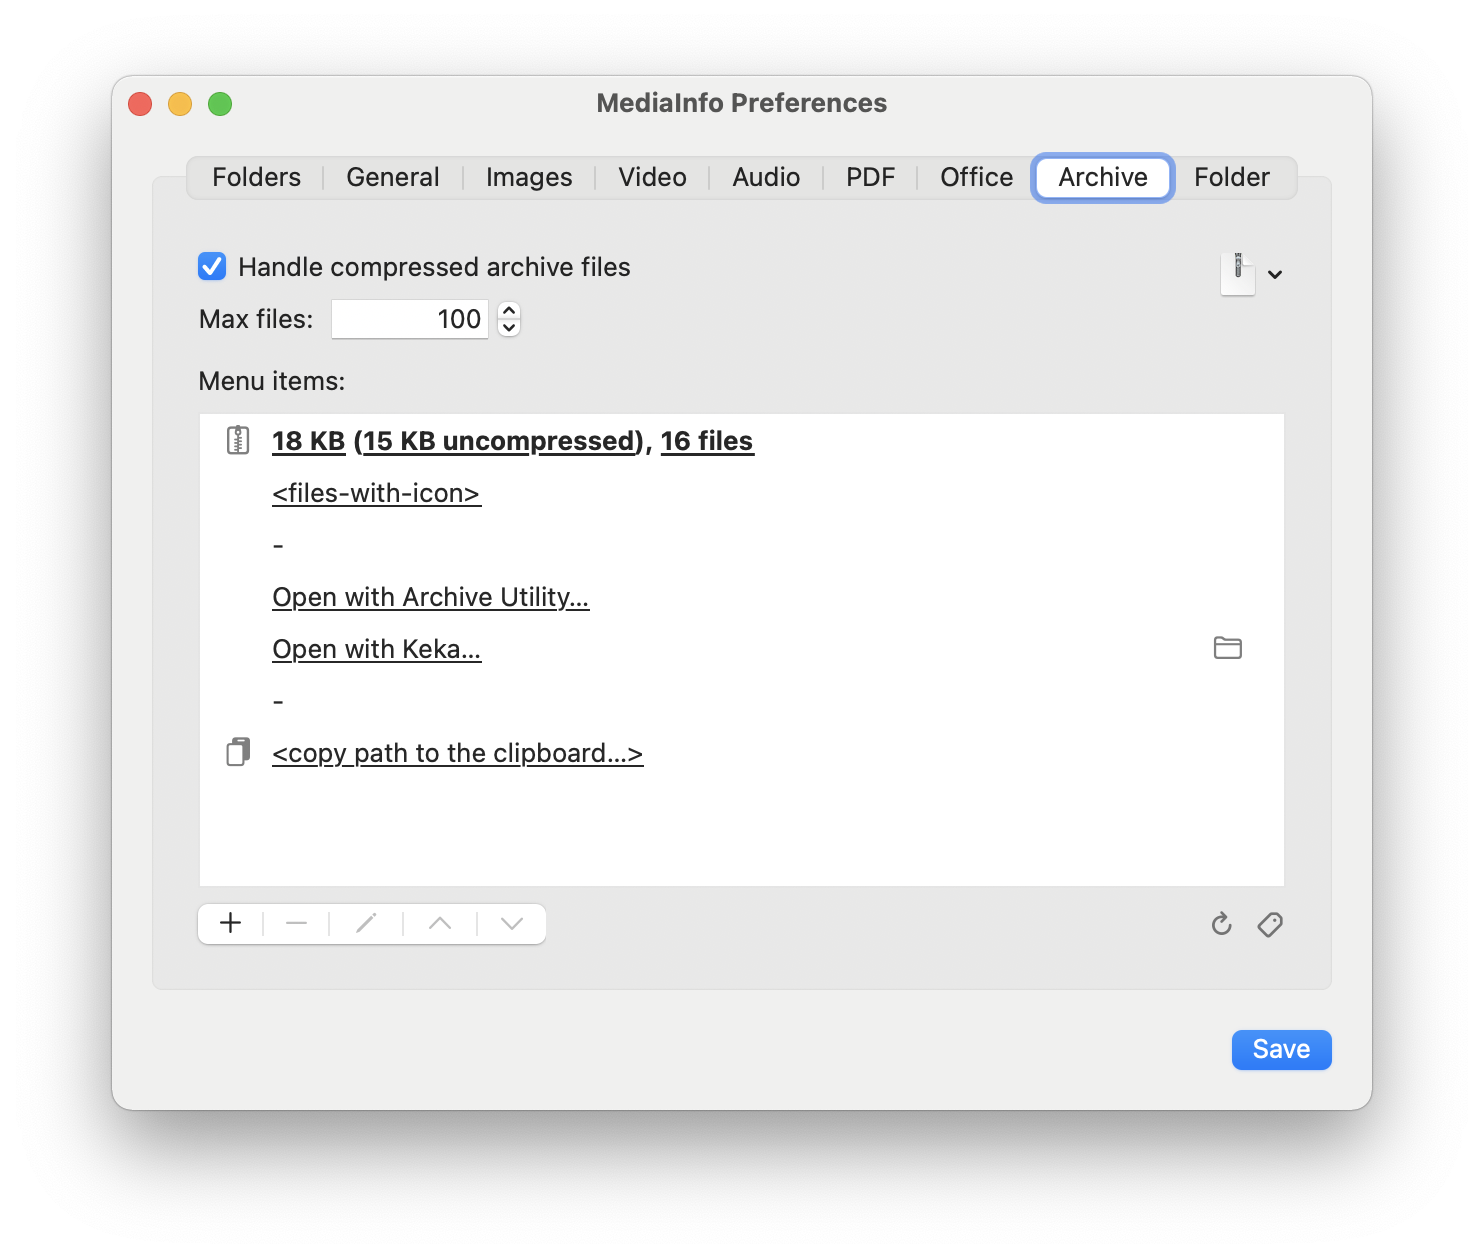Image resolution: width=1484 pixels, height=1258 pixels.
Task: Zoom the window with green button
Action: [220, 104]
